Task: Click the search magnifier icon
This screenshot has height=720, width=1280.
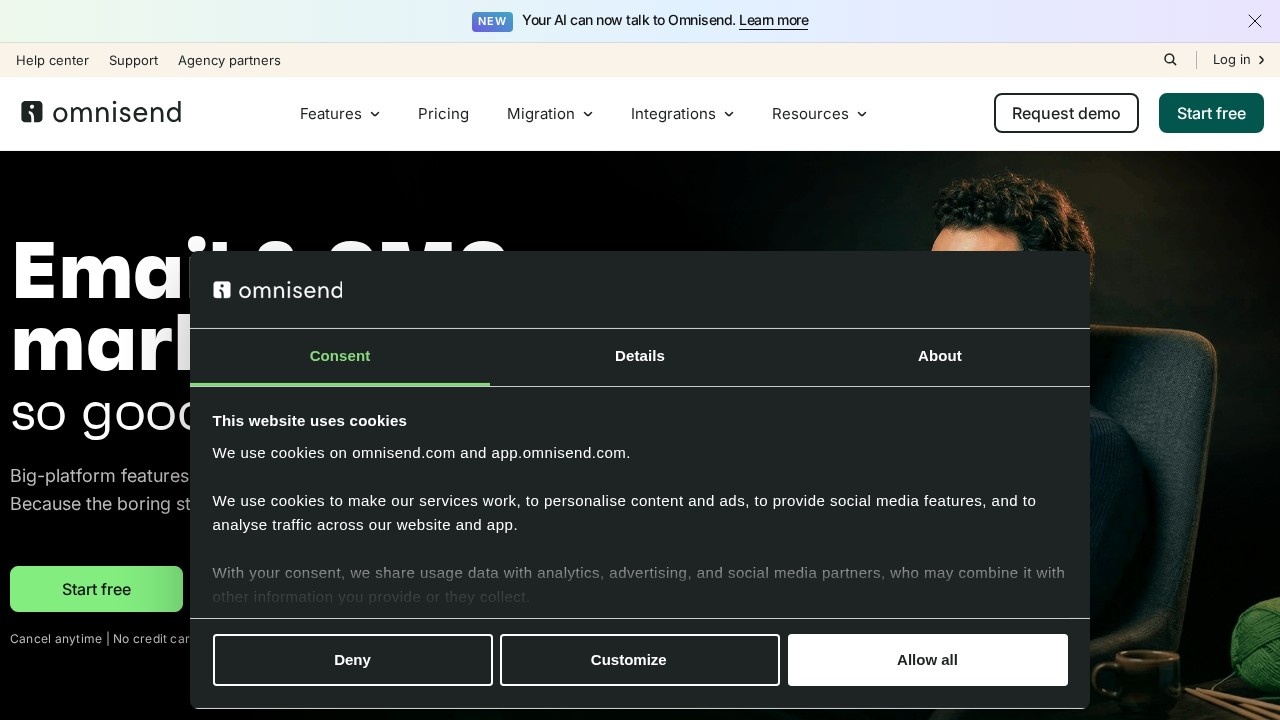Action: point(1170,60)
